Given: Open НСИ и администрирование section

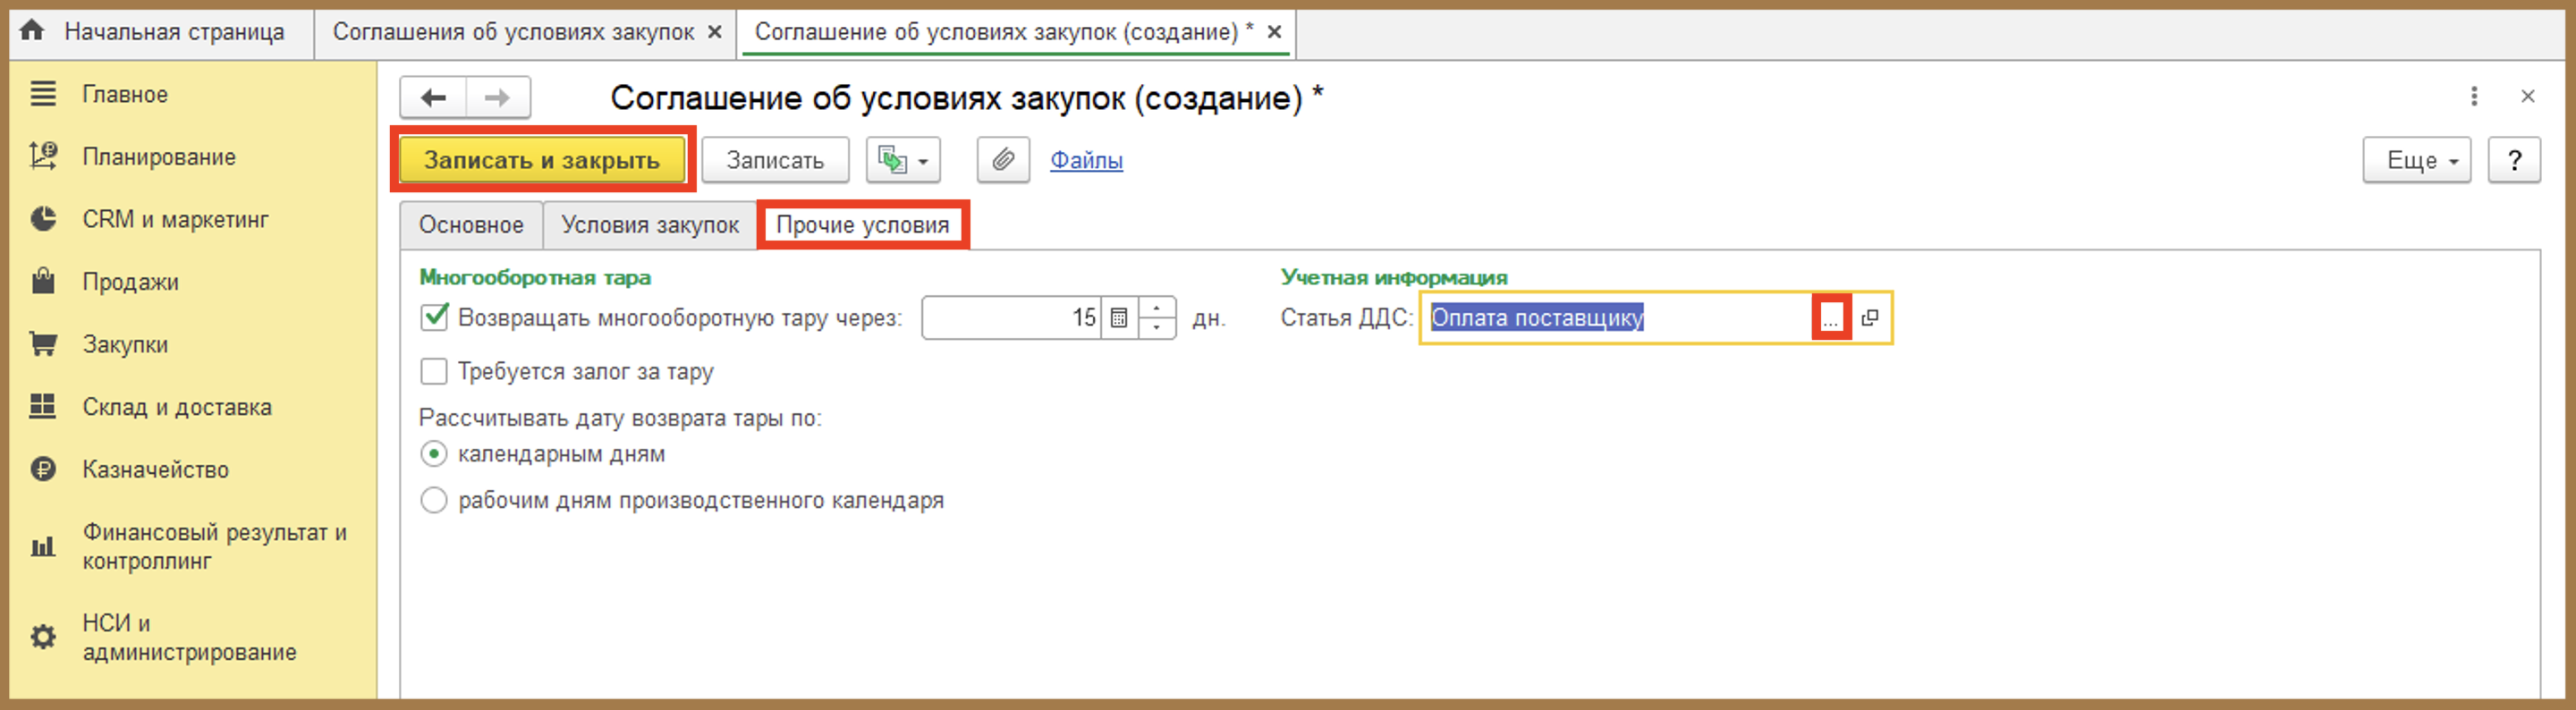Looking at the screenshot, I should [189, 637].
